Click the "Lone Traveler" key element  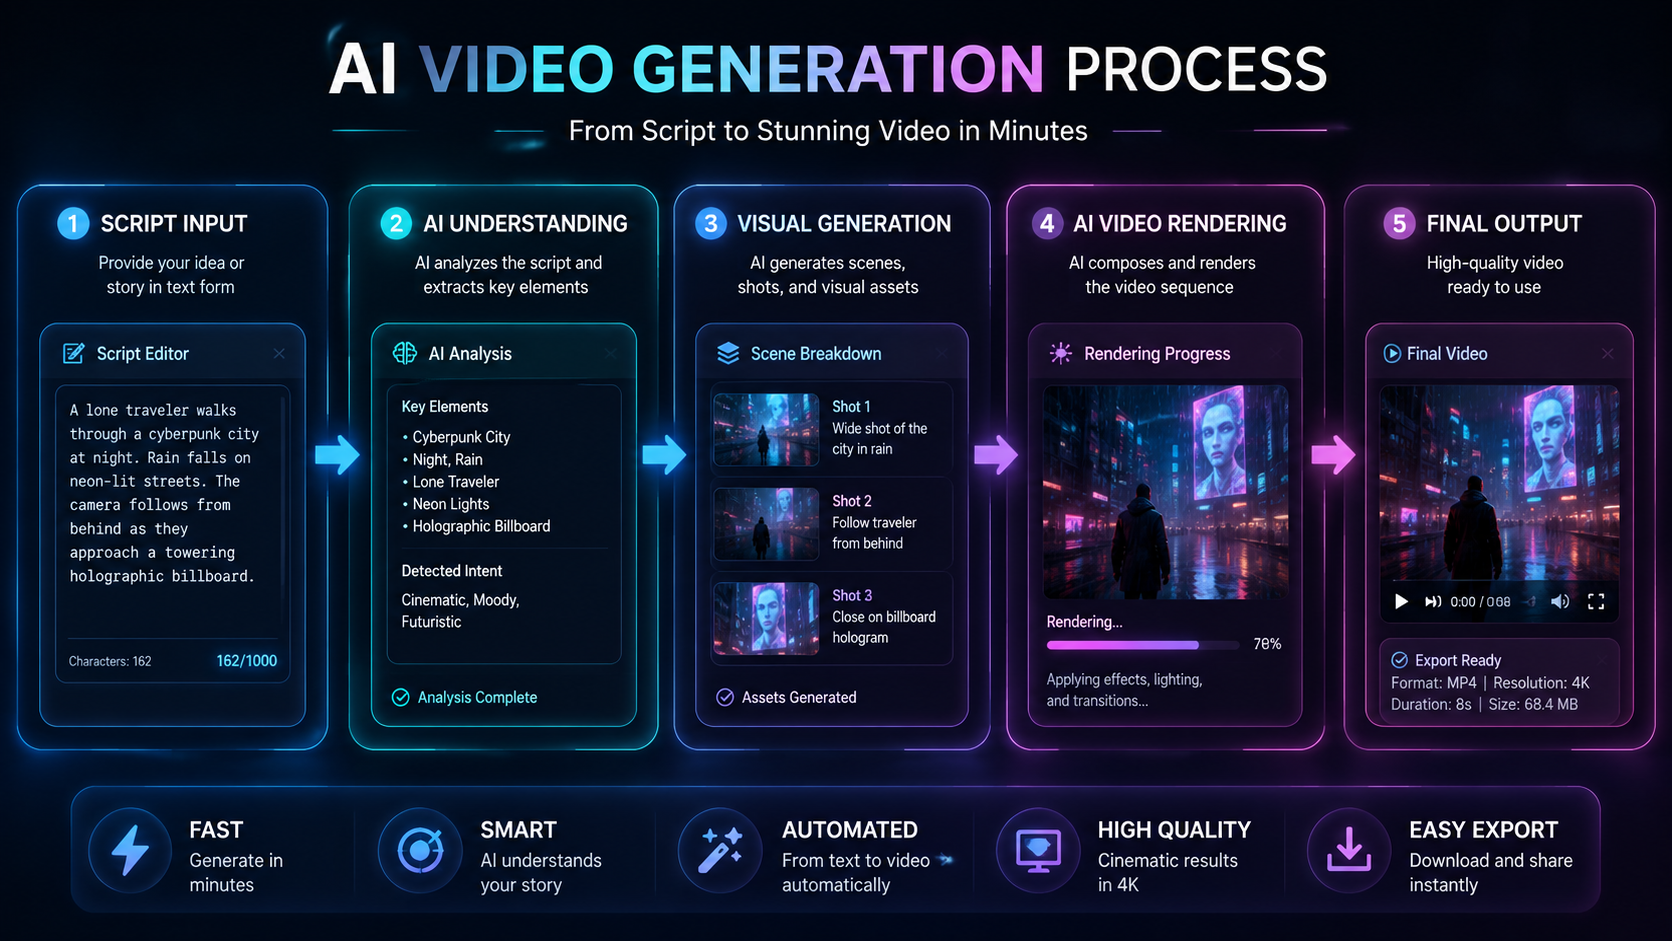[455, 482]
